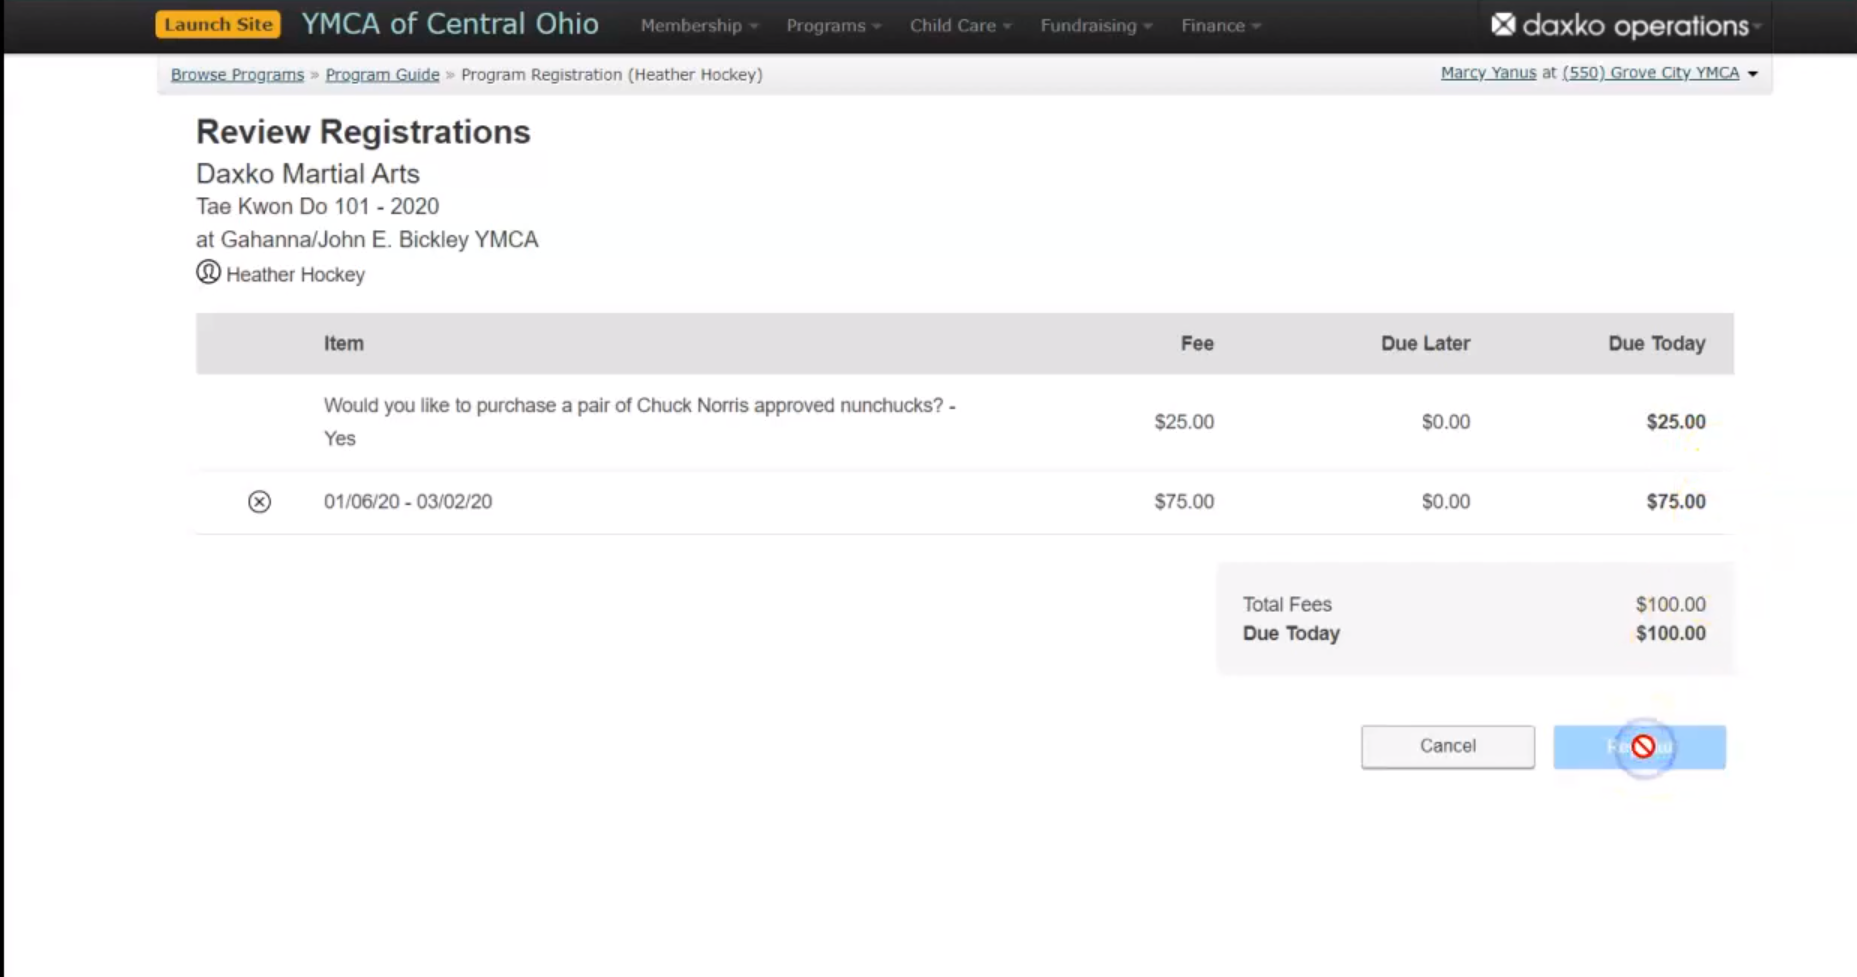This screenshot has height=977, width=1857.
Task: Open the Program Guide breadcrumb link
Action: coord(382,74)
